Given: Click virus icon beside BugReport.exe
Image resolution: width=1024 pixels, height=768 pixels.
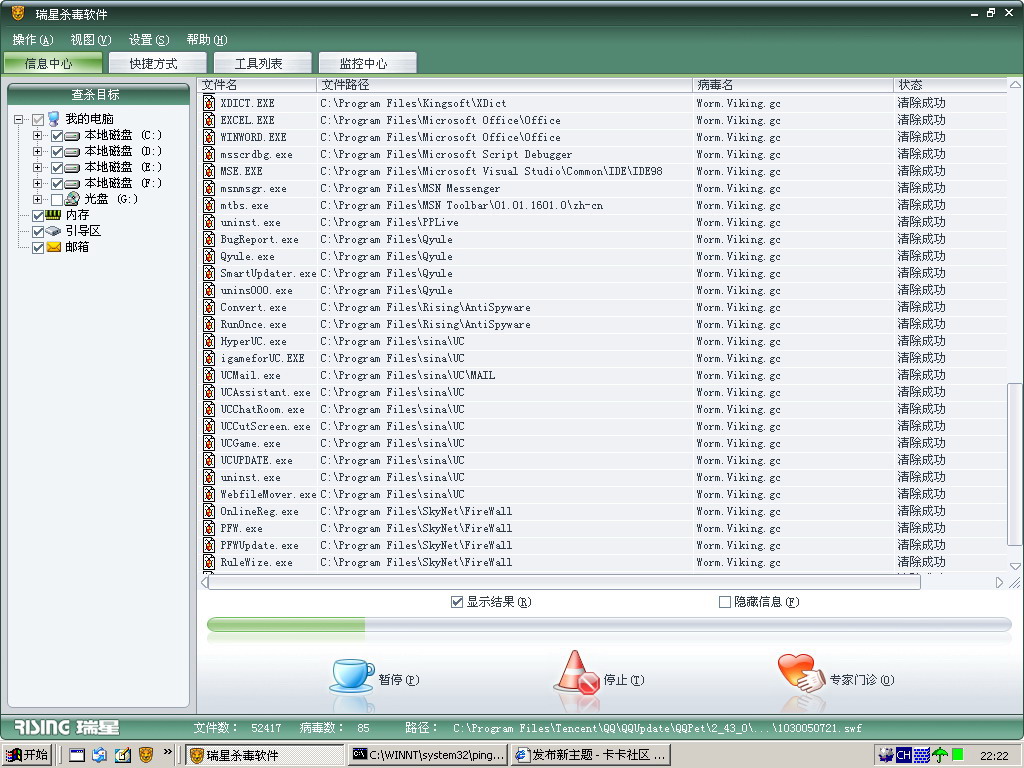Looking at the screenshot, I should tap(209, 239).
